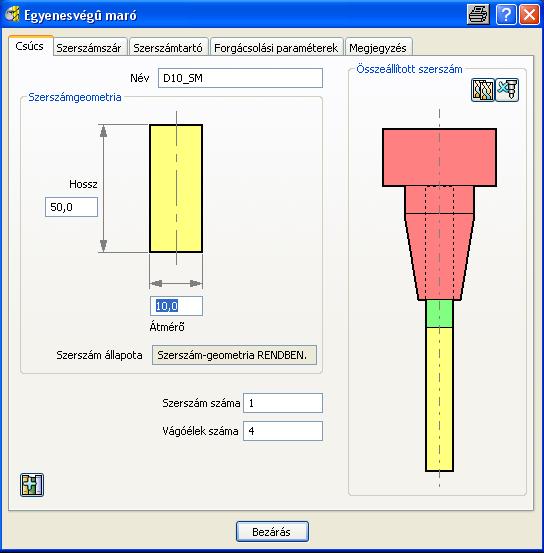Click the printer icon in title bar
Image resolution: width=544 pixels, height=553 pixels.
click(x=478, y=15)
